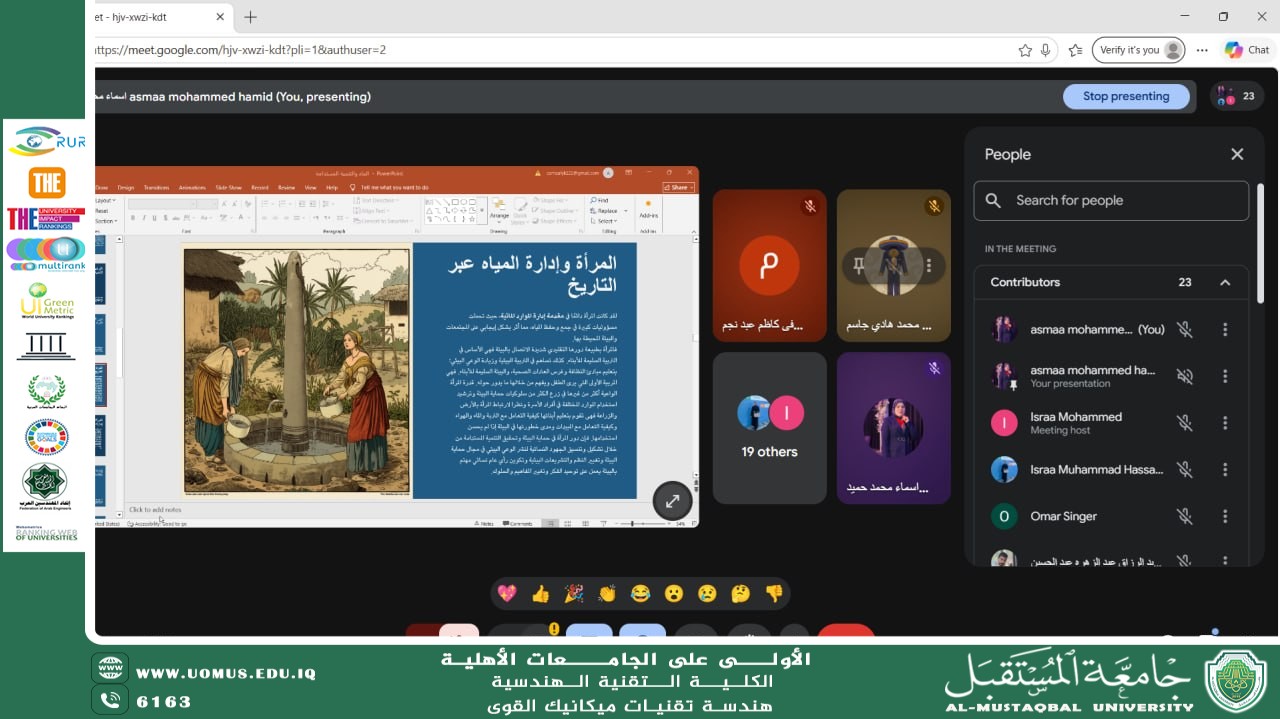This screenshot has height=719, width=1280.
Task: Collapse the Contributors list
Action: pyautogui.click(x=1225, y=282)
